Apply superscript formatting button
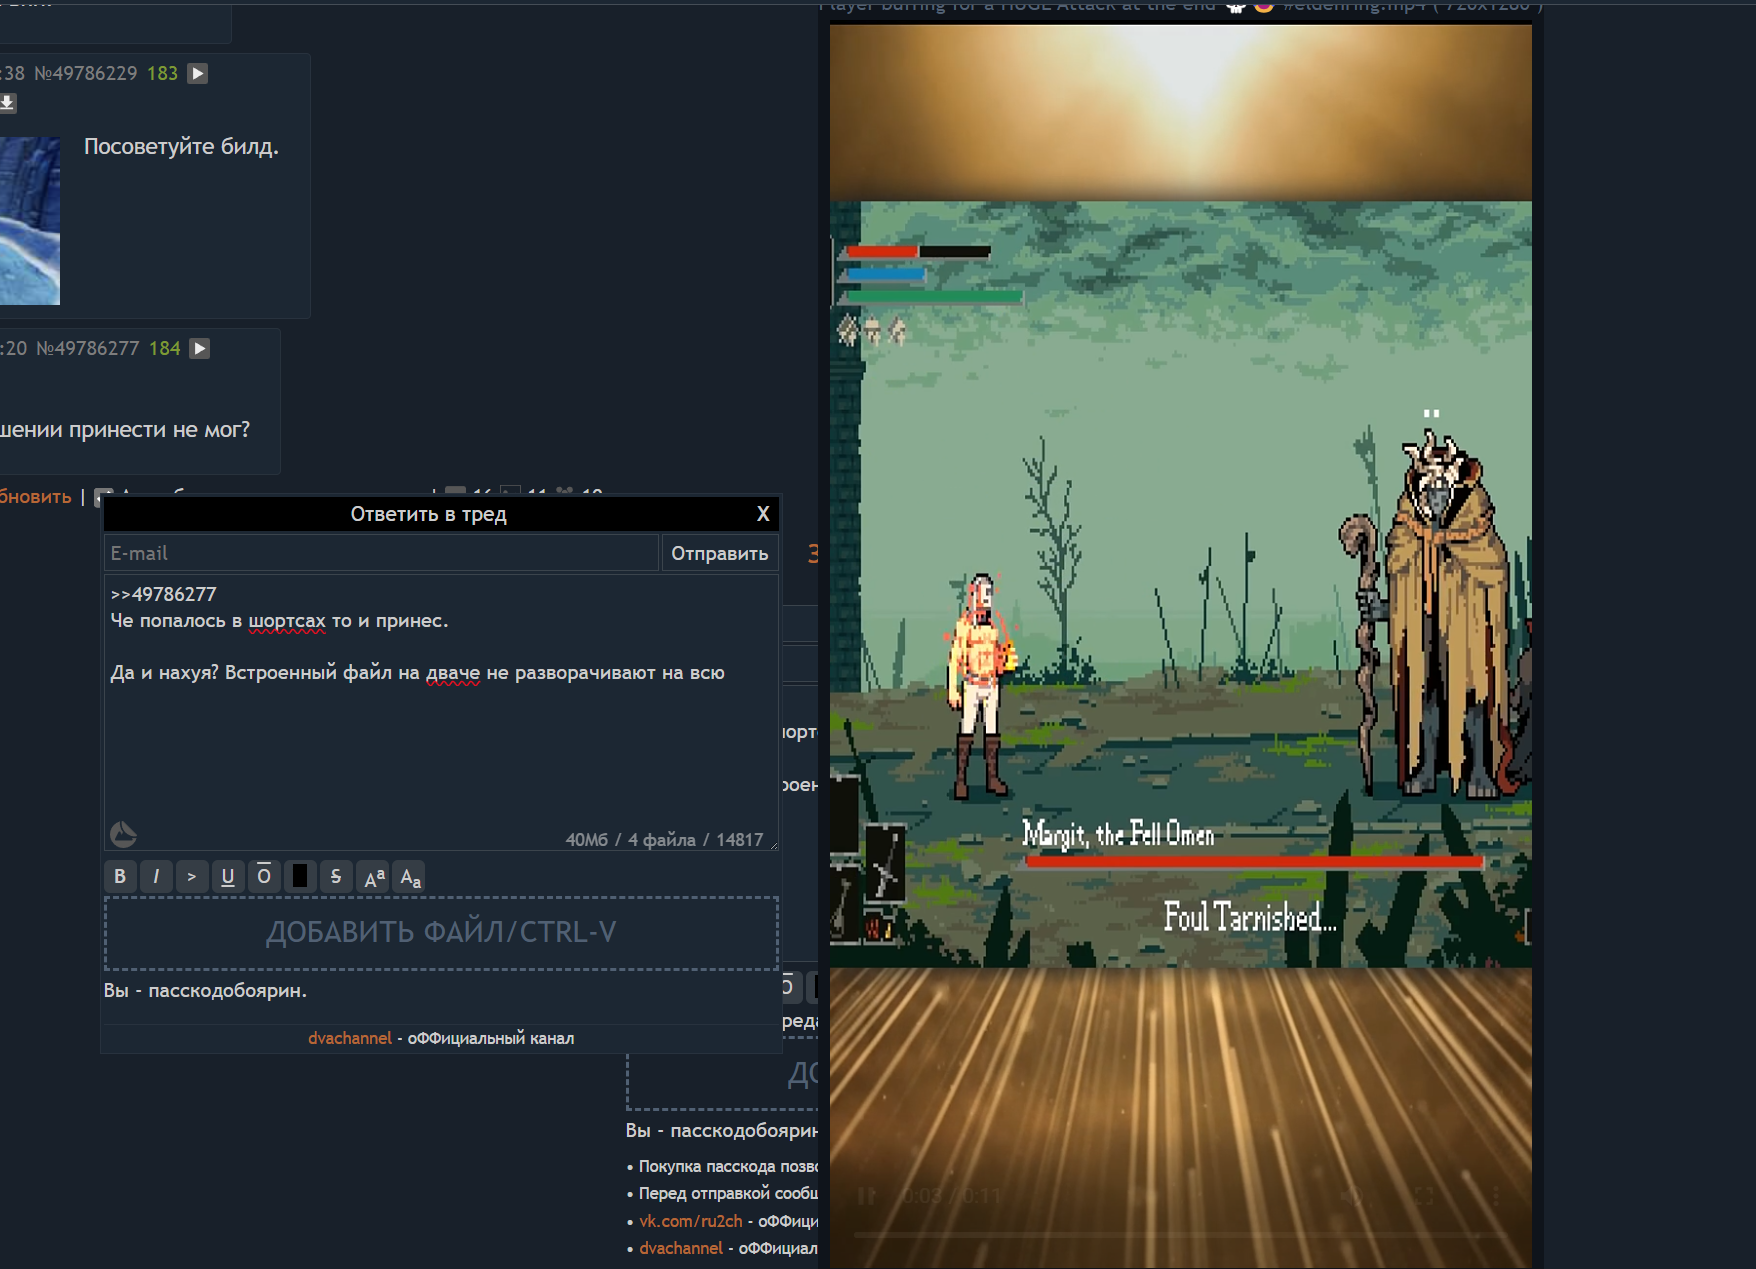1756x1269 pixels. pyautogui.click(x=374, y=877)
